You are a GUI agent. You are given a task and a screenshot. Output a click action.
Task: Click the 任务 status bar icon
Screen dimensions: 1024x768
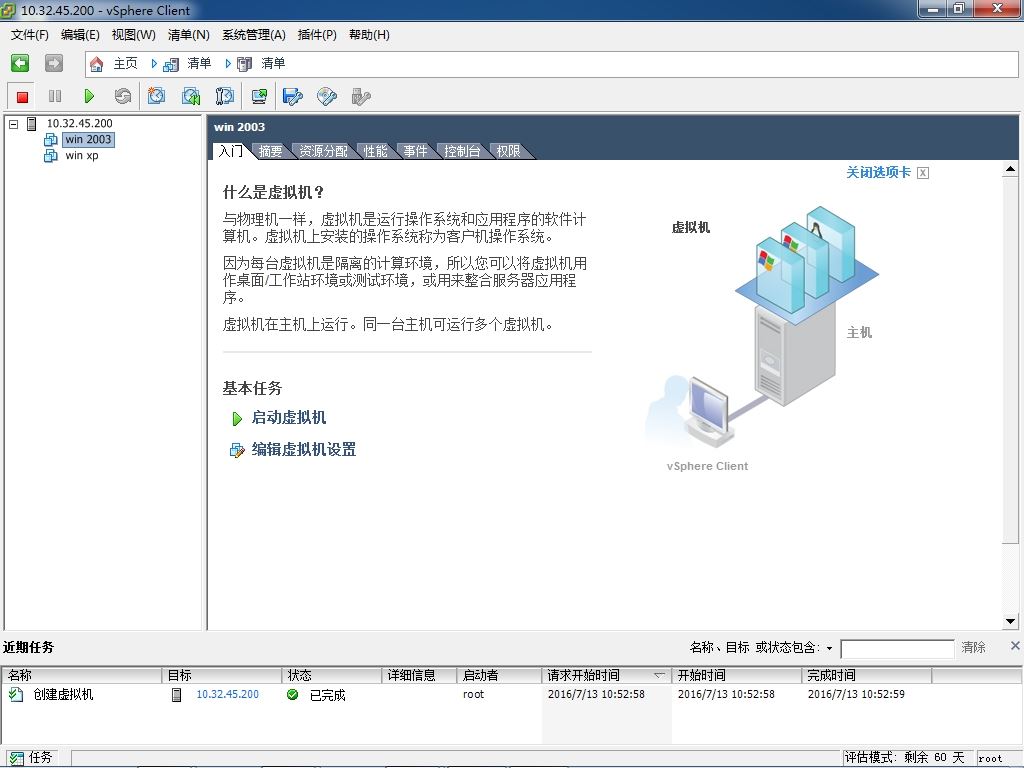(x=16, y=758)
